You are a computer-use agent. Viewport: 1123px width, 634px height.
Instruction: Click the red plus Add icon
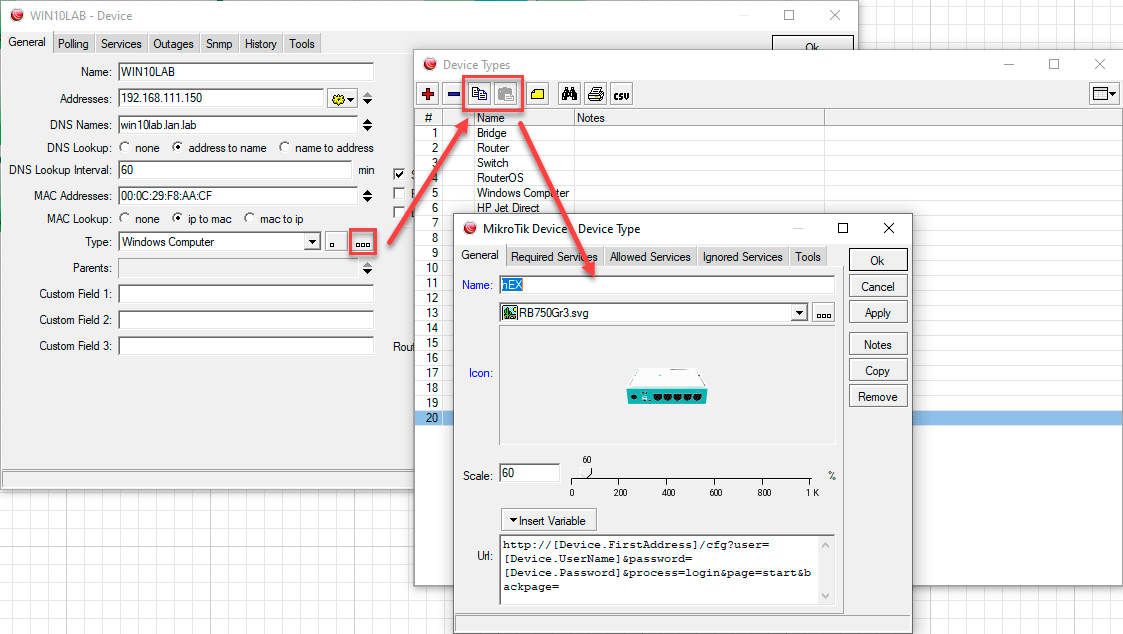428,94
